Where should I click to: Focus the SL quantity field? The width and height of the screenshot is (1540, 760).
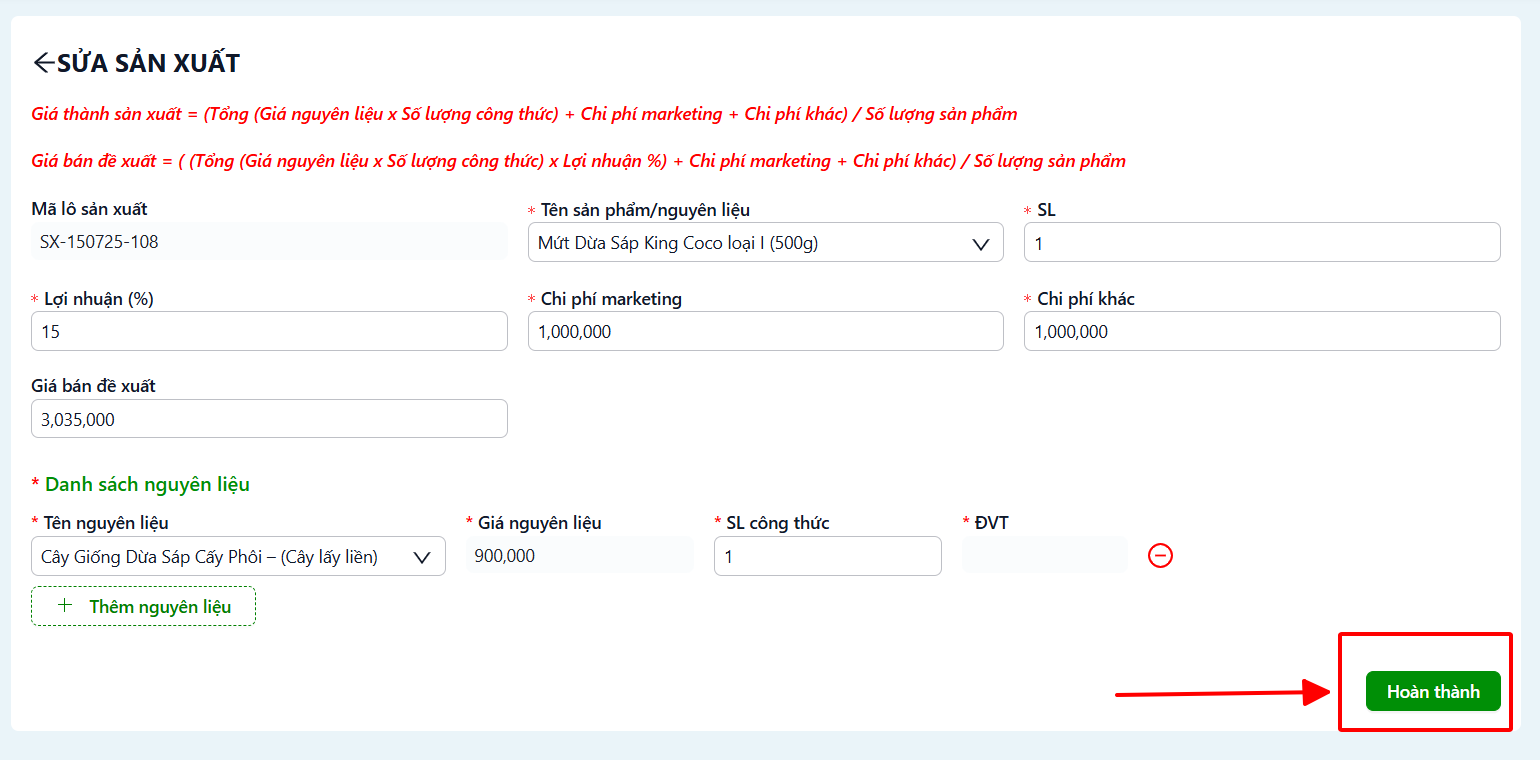click(1262, 243)
